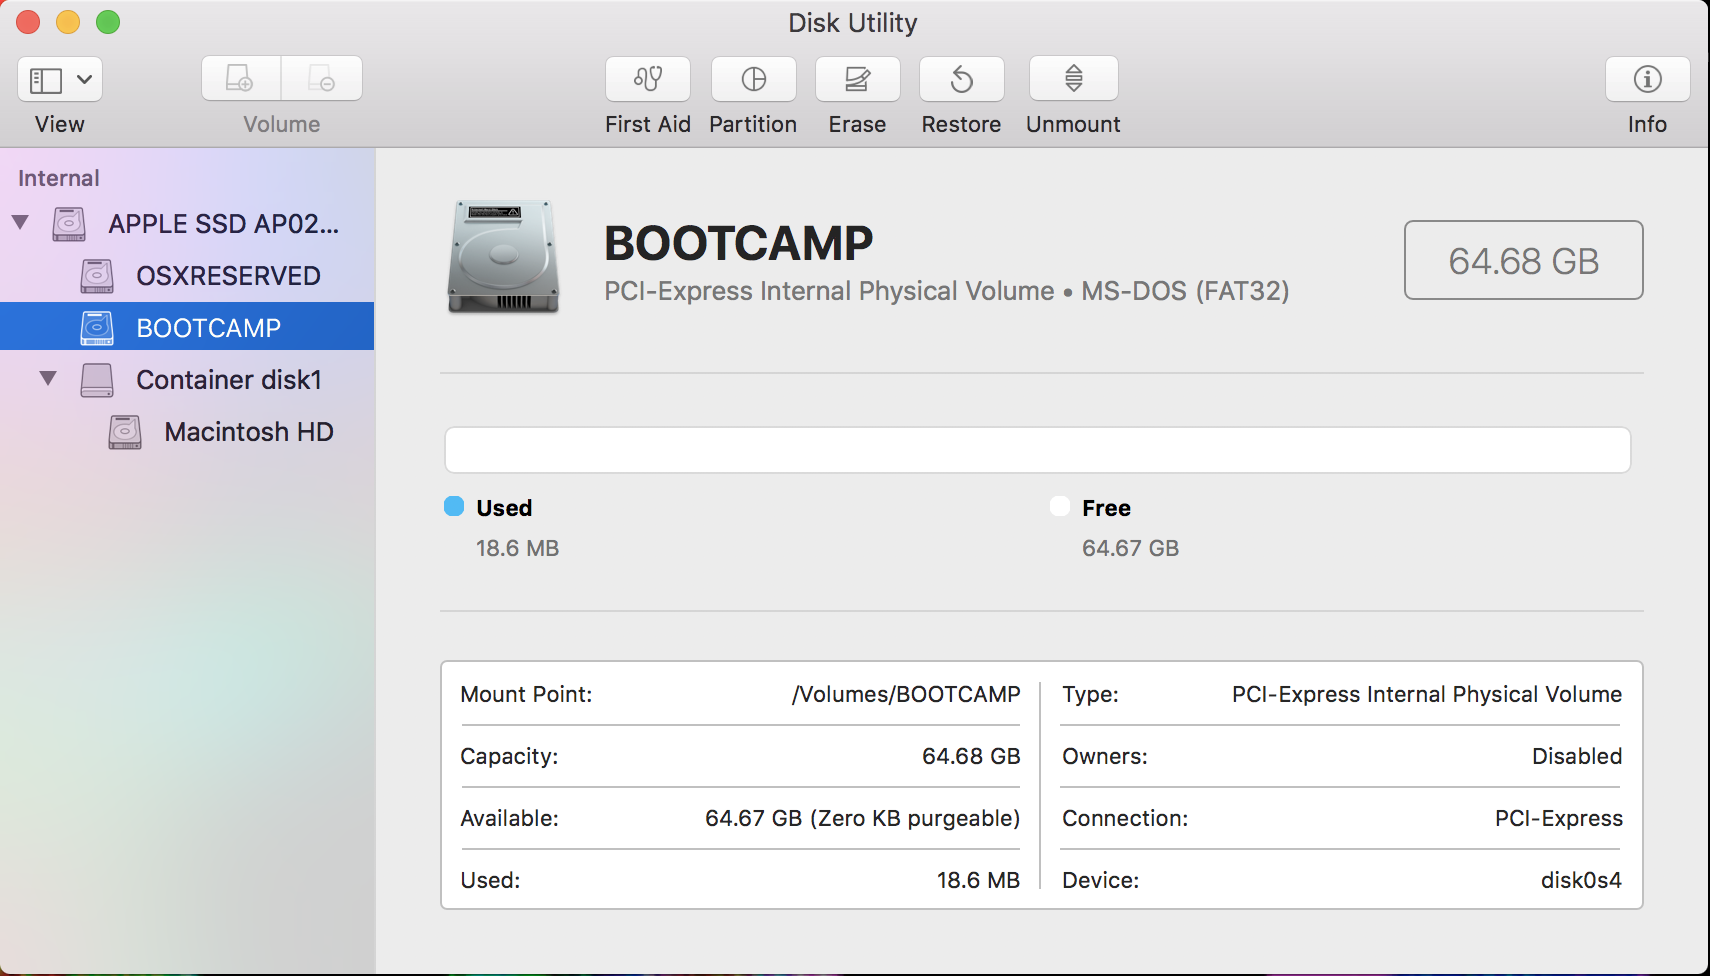Click the BOOTCAMP volume title

tap(739, 243)
